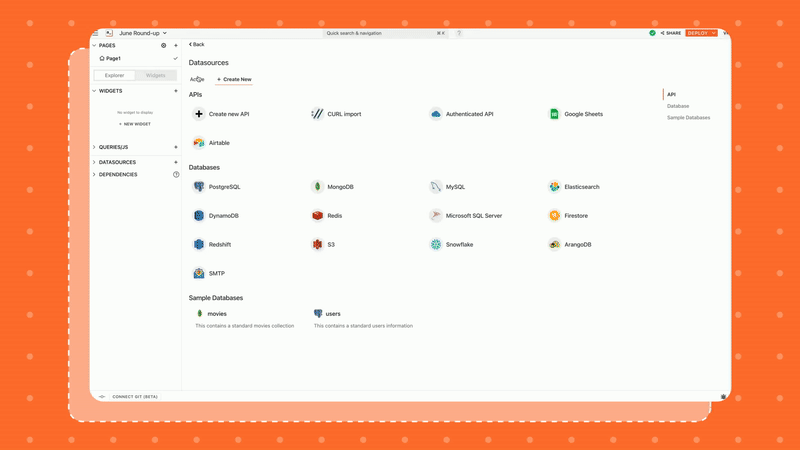Click the DEPLOY button
Image resolution: width=800 pixels, height=450 pixels.
[698, 33]
